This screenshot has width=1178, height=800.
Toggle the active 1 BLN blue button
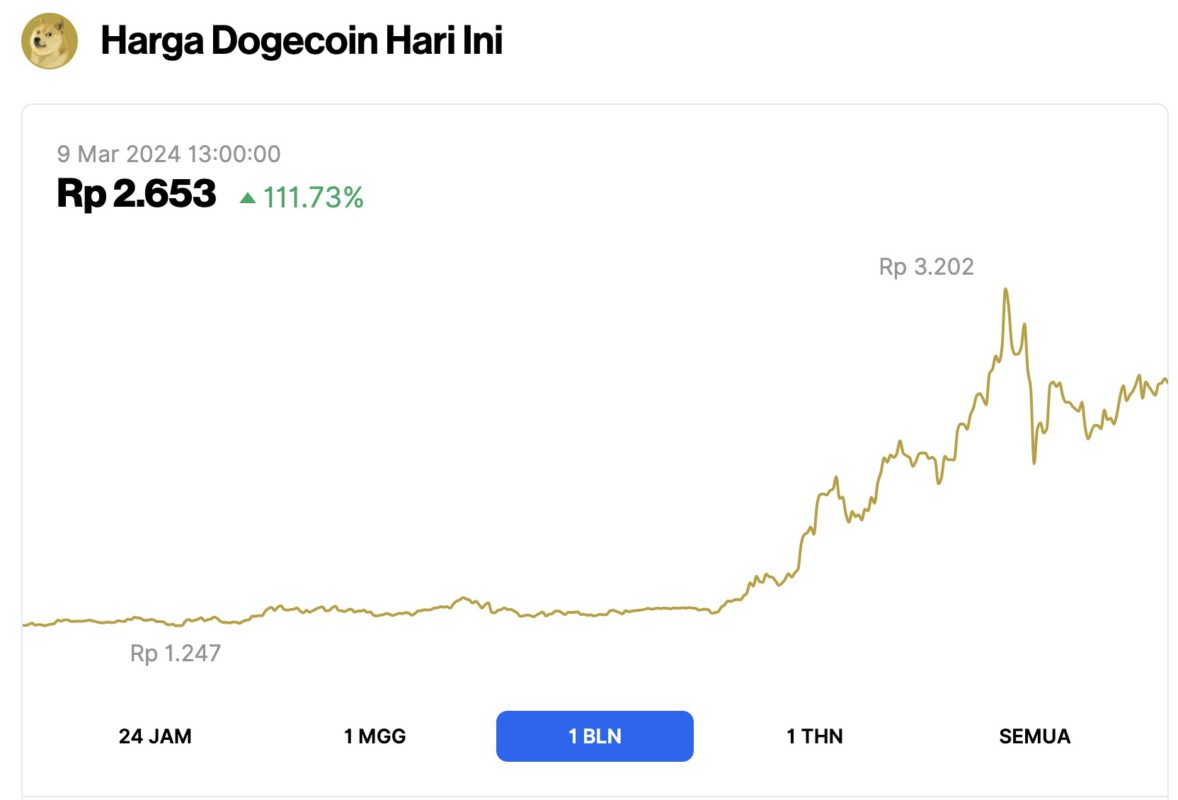coord(594,736)
